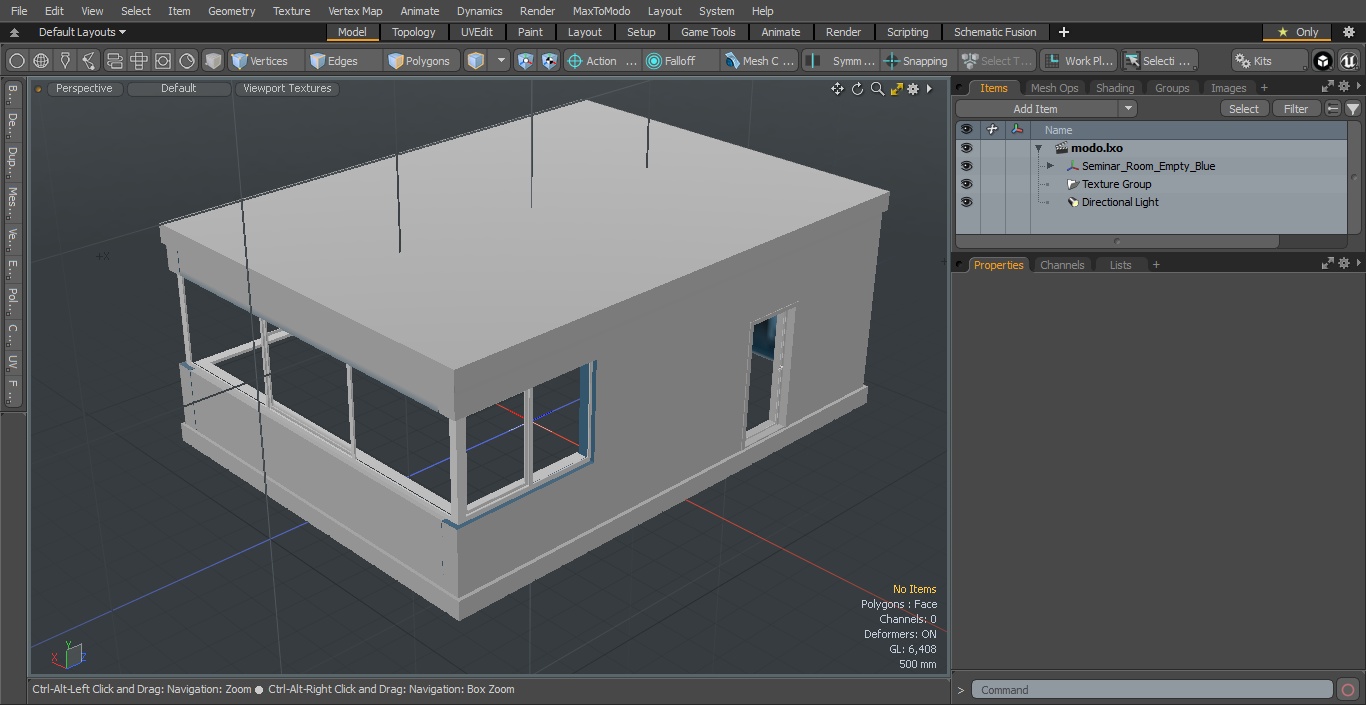This screenshot has height=705, width=1366.
Task: Click the square with circle icon
Action: coord(163,61)
